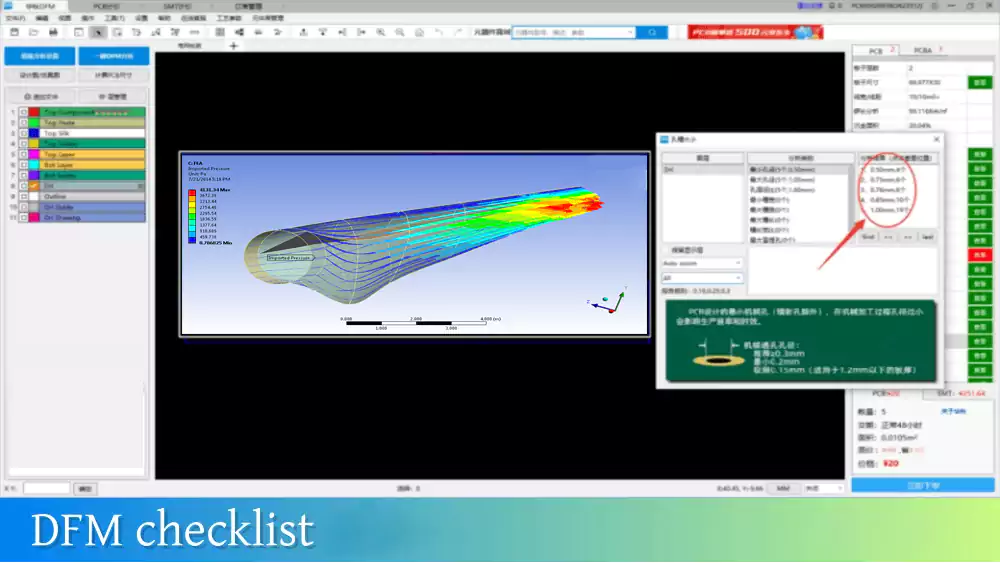
Task: Toggle checkbox for Top Layer row
Action: (24, 154)
